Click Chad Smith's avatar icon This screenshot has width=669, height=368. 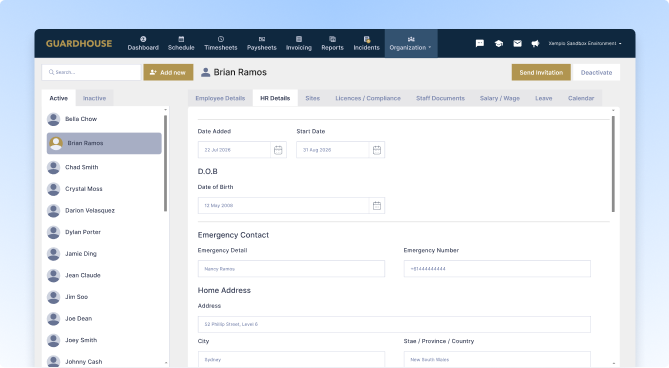(x=53, y=167)
